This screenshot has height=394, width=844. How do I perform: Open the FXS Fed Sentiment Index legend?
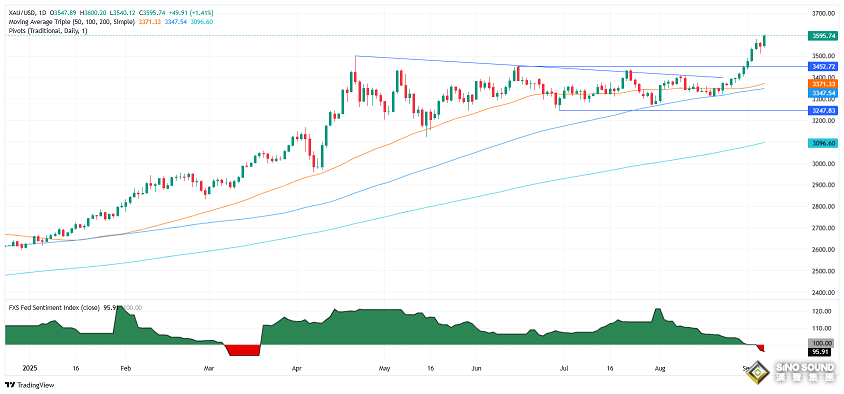tap(53, 307)
